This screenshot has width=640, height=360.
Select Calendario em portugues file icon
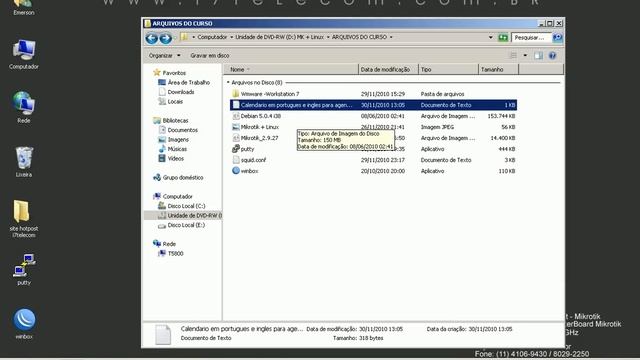236,105
